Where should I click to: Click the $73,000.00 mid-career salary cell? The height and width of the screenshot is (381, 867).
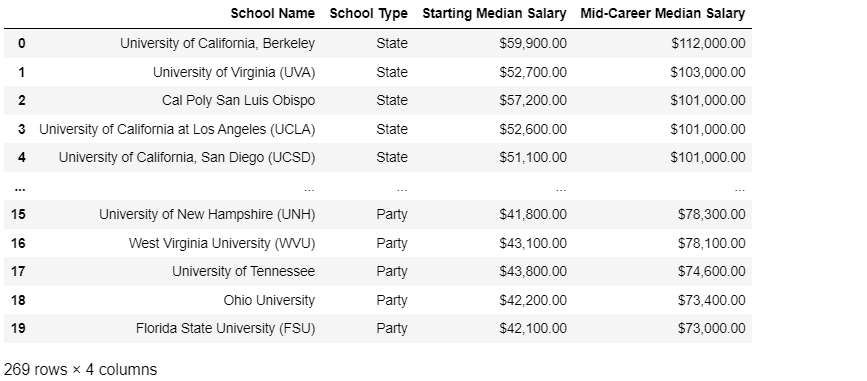[x=712, y=328]
